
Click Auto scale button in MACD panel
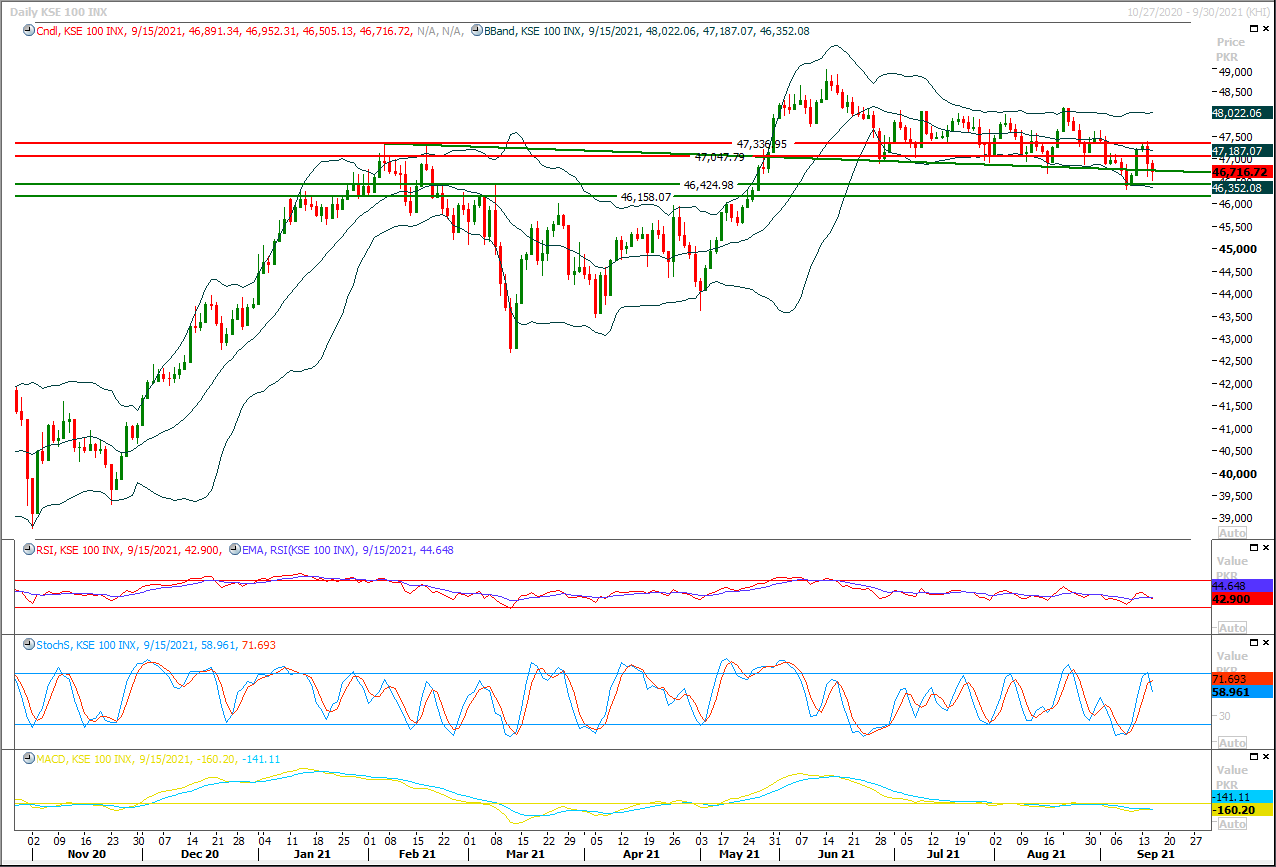(1233, 824)
